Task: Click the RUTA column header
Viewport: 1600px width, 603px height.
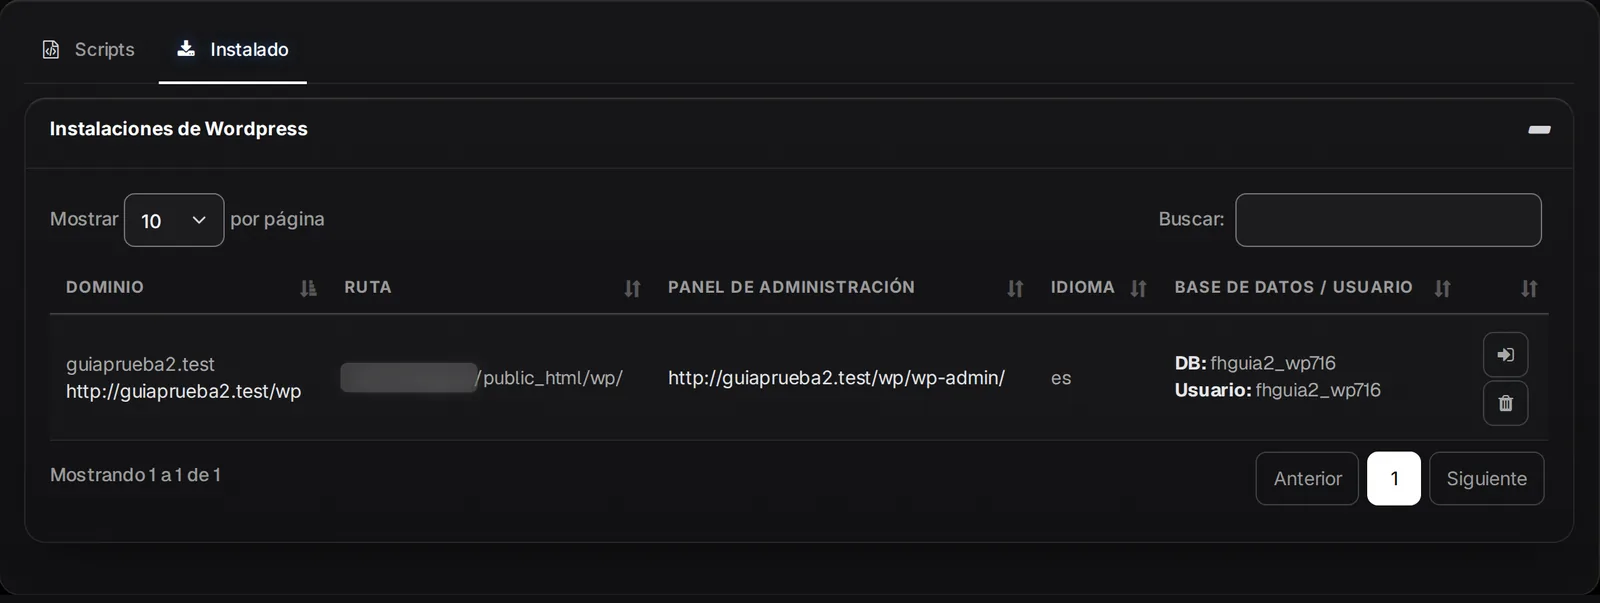Action: pos(368,287)
